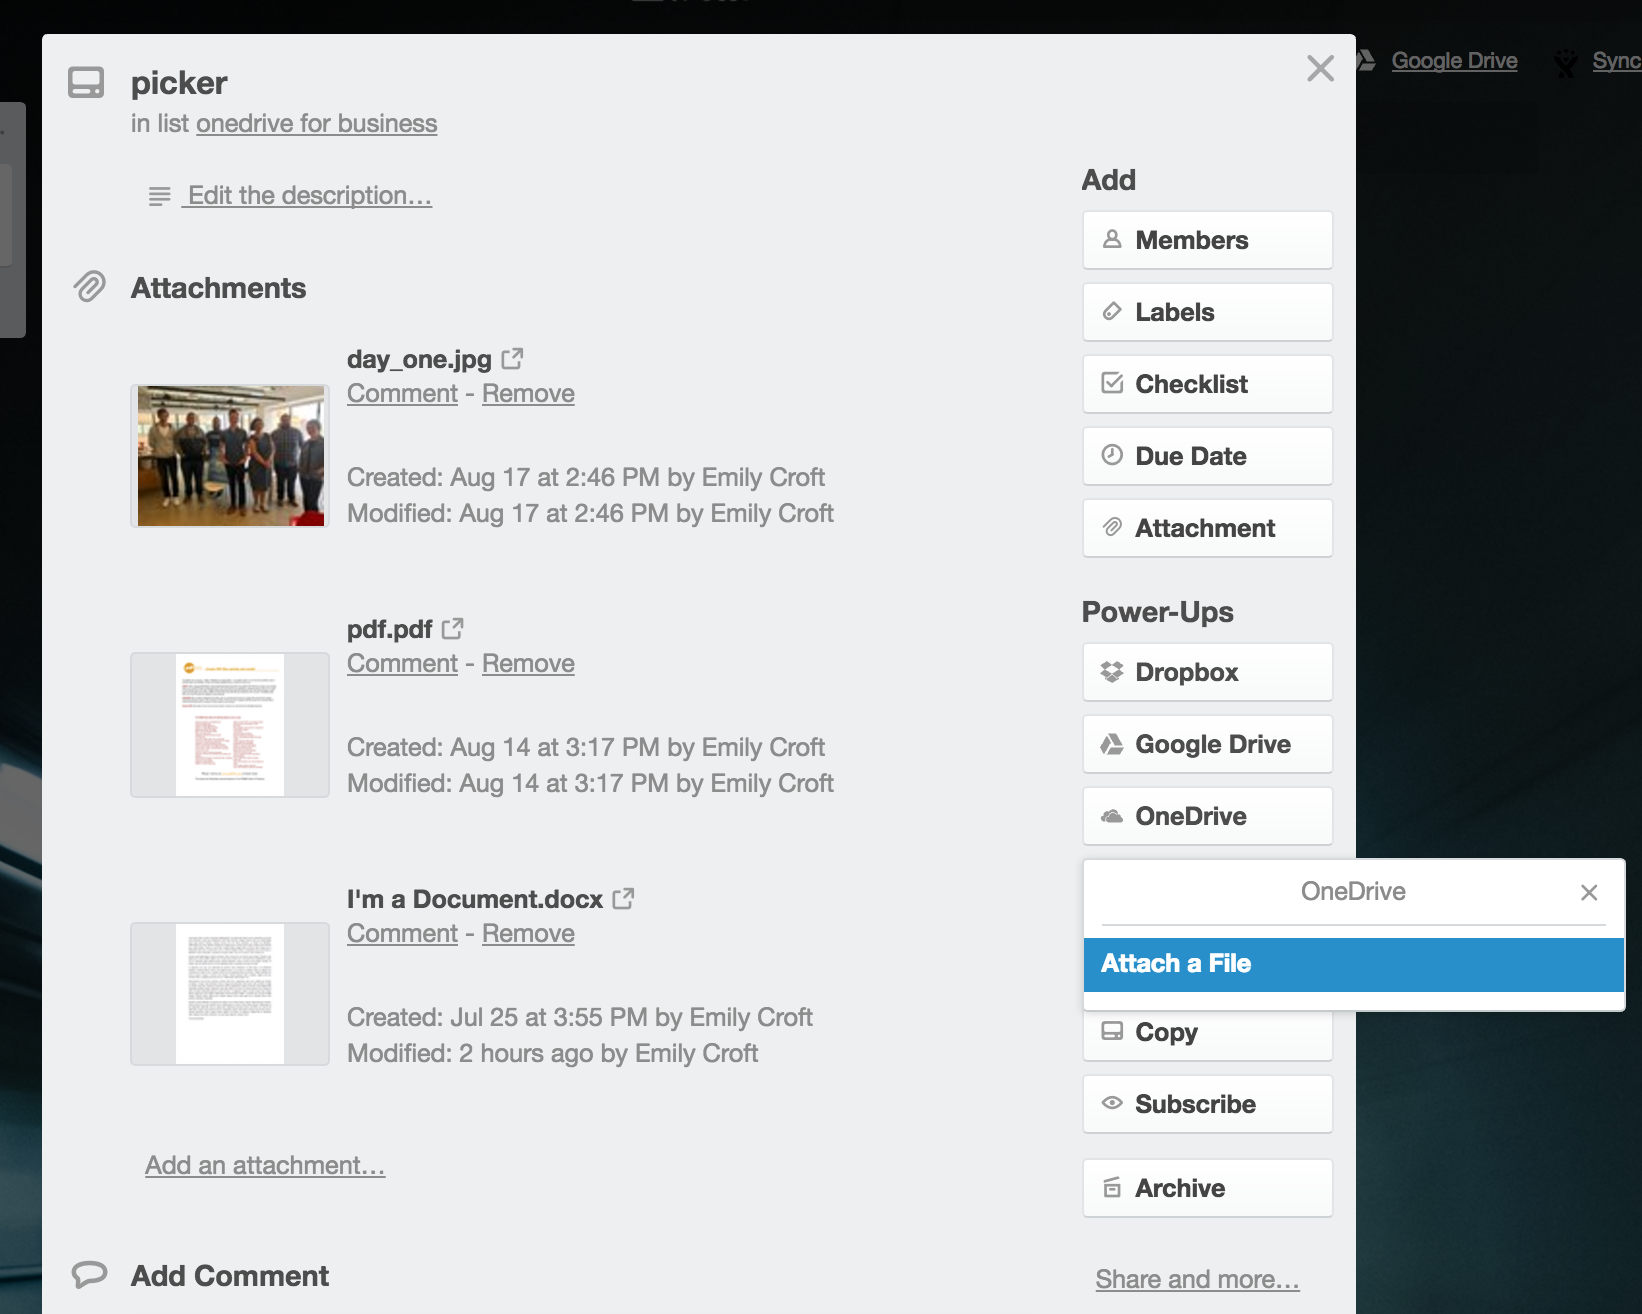
Task: Open the Google Drive Power-Up button
Action: (1206, 744)
